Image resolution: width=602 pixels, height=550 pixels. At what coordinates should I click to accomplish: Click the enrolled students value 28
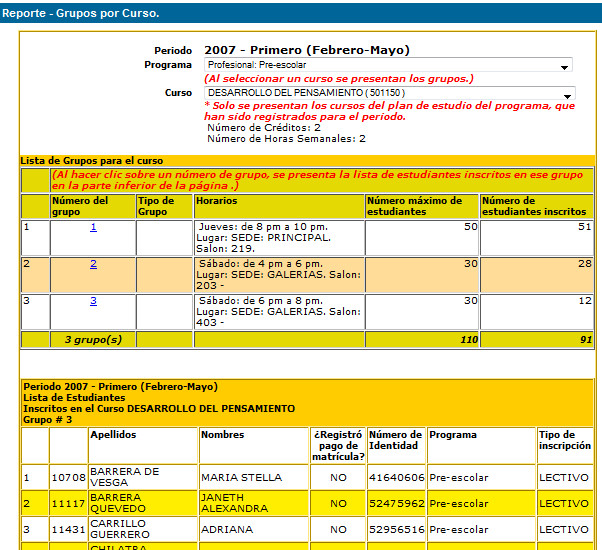point(585,264)
